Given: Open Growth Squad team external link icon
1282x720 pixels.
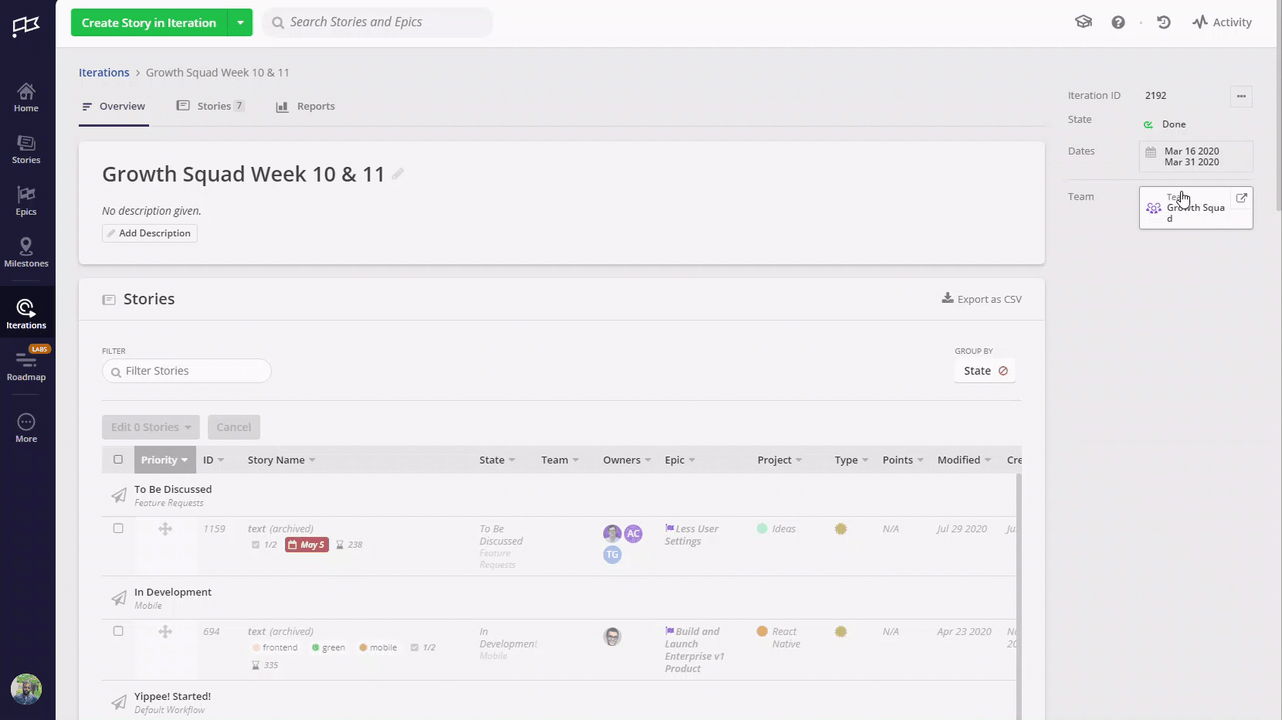Looking at the screenshot, I should click(x=1241, y=198).
